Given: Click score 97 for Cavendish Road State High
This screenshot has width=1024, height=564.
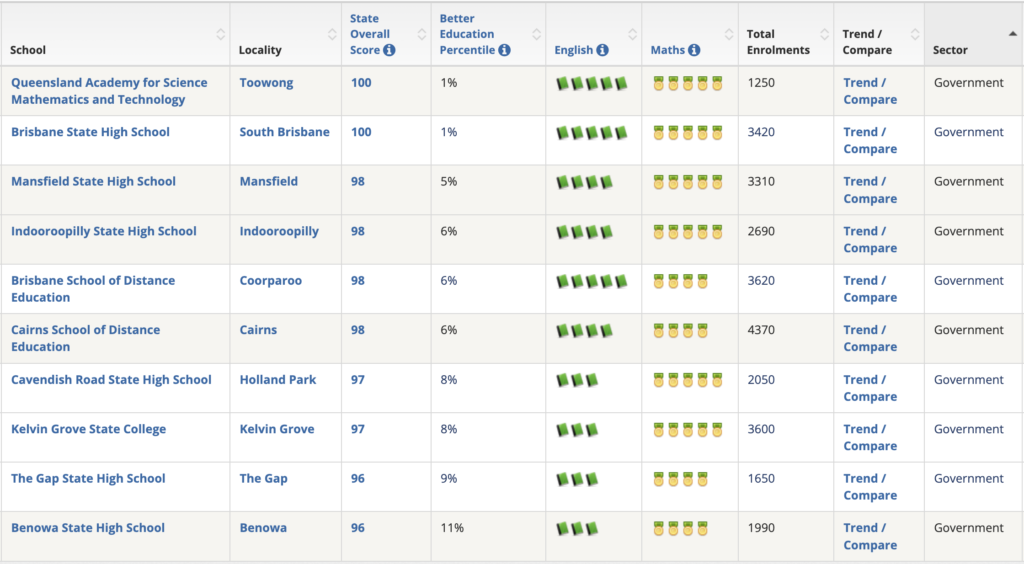Looking at the screenshot, I should coord(358,380).
